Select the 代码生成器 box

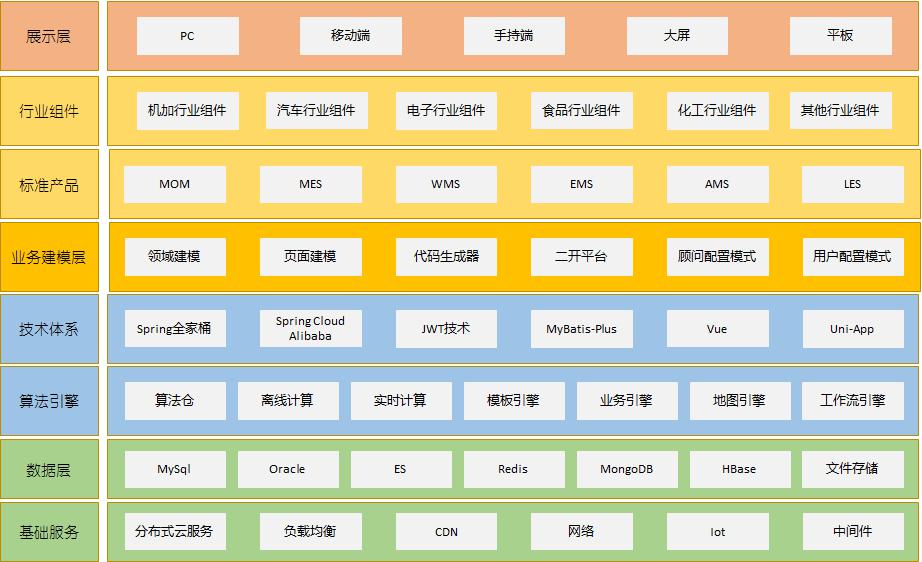click(x=446, y=257)
